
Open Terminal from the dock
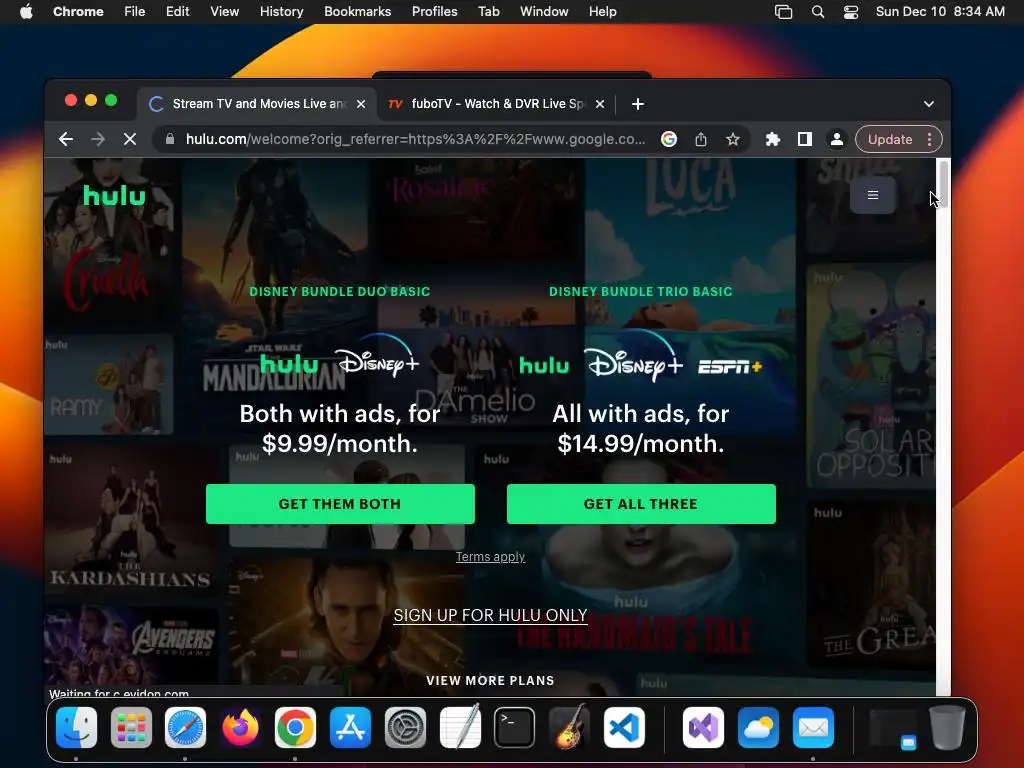(515, 728)
